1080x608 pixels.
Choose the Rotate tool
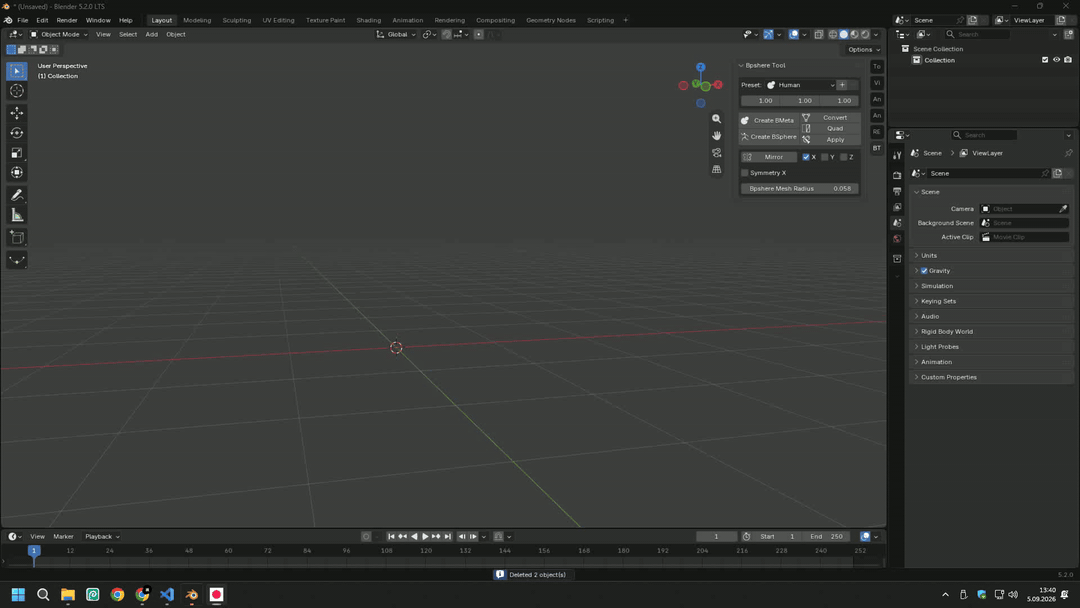(x=17, y=133)
